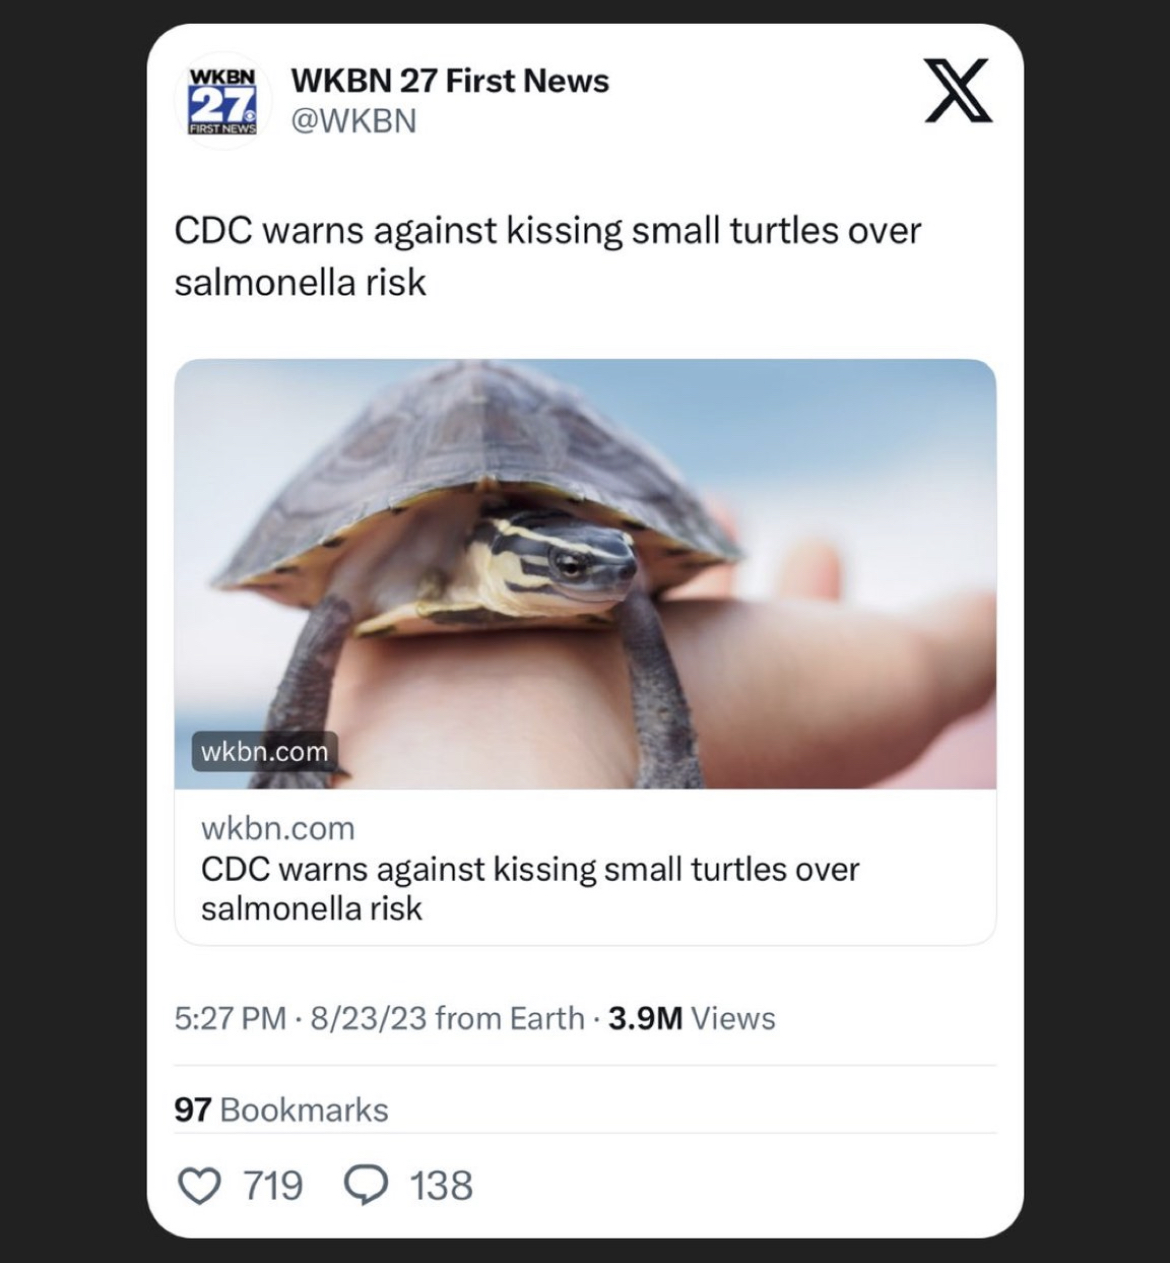The image size is (1170, 1263).
Task: Click the WKBN 27 profile avatar
Action: (x=222, y=100)
